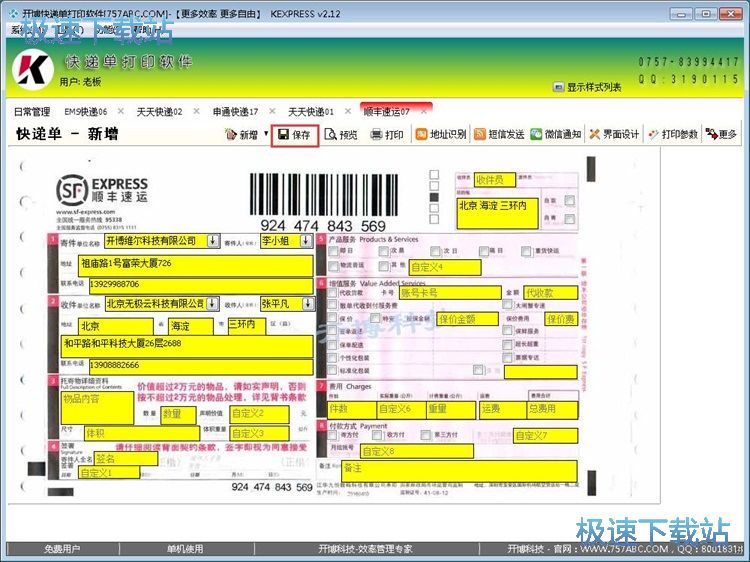Viewport: 750px width, 562px height.
Task: Click recipient district field 三环内
Action: 247,326
